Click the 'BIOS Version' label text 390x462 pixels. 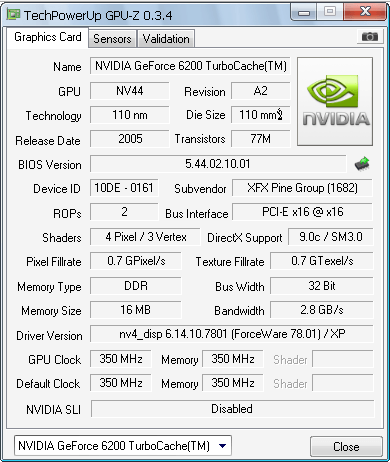50,165
